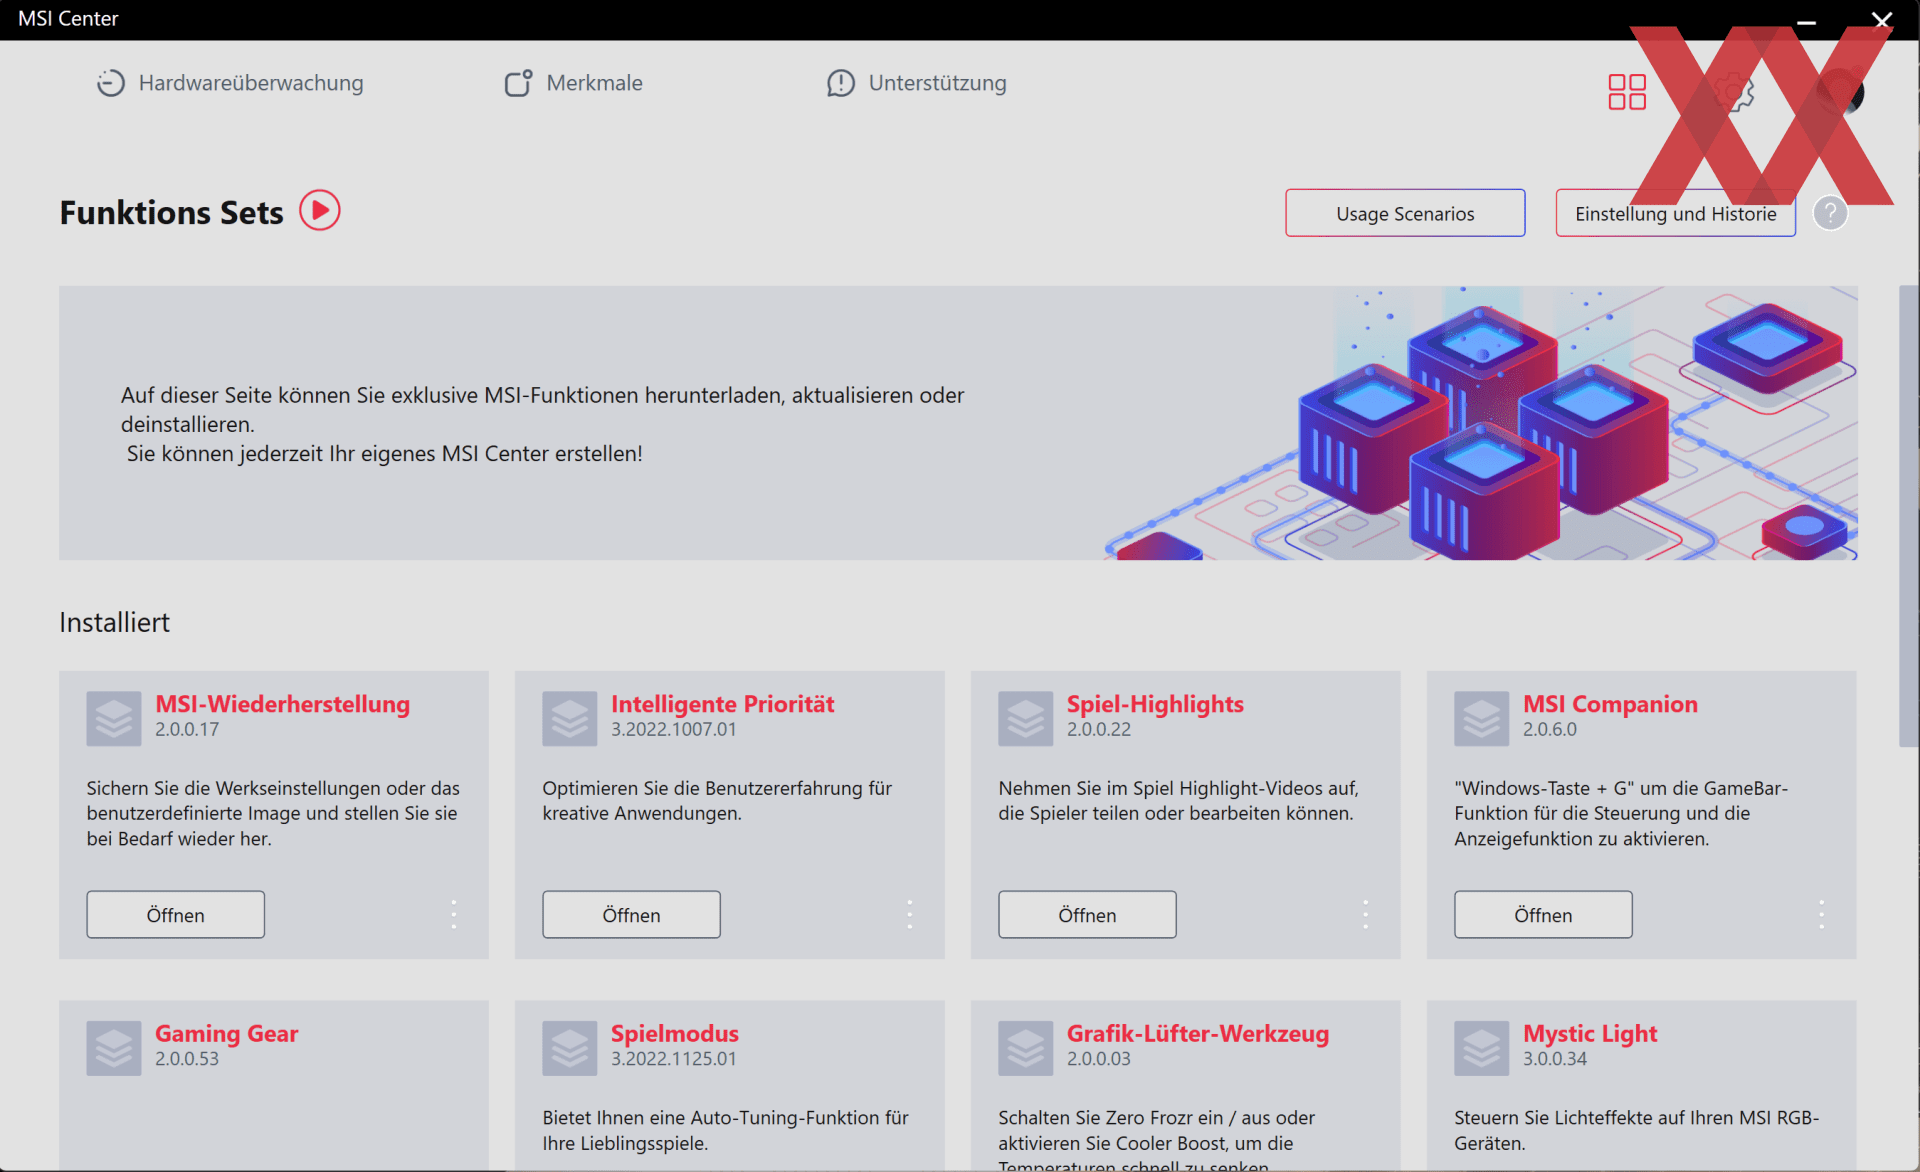The image size is (1920, 1172).
Task: Select the MSI-Wiederherstellung title
Action: [282, 704]
